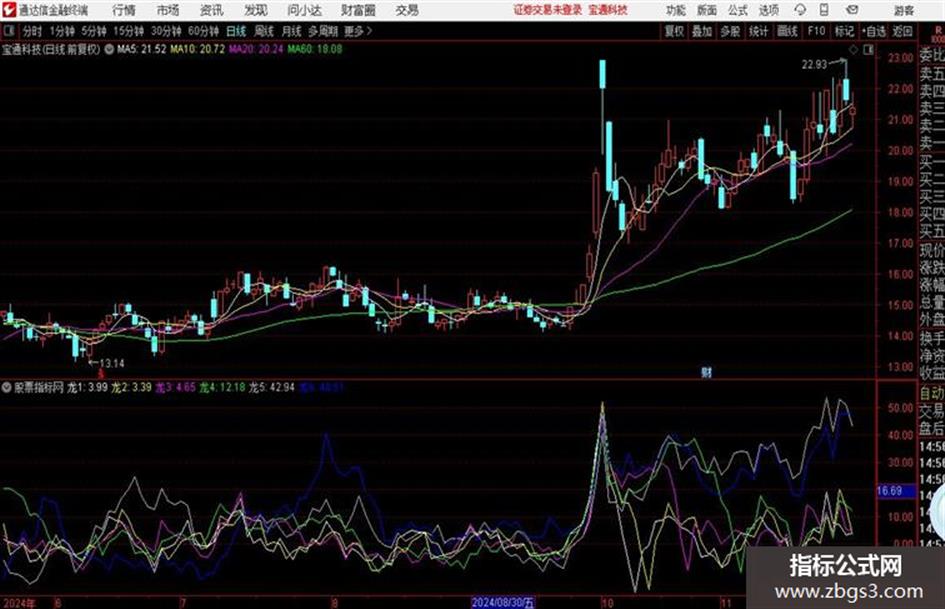945x609 pixels.
Task: Select the 多周期 multi-period tab
Action: tap(323, 31)
